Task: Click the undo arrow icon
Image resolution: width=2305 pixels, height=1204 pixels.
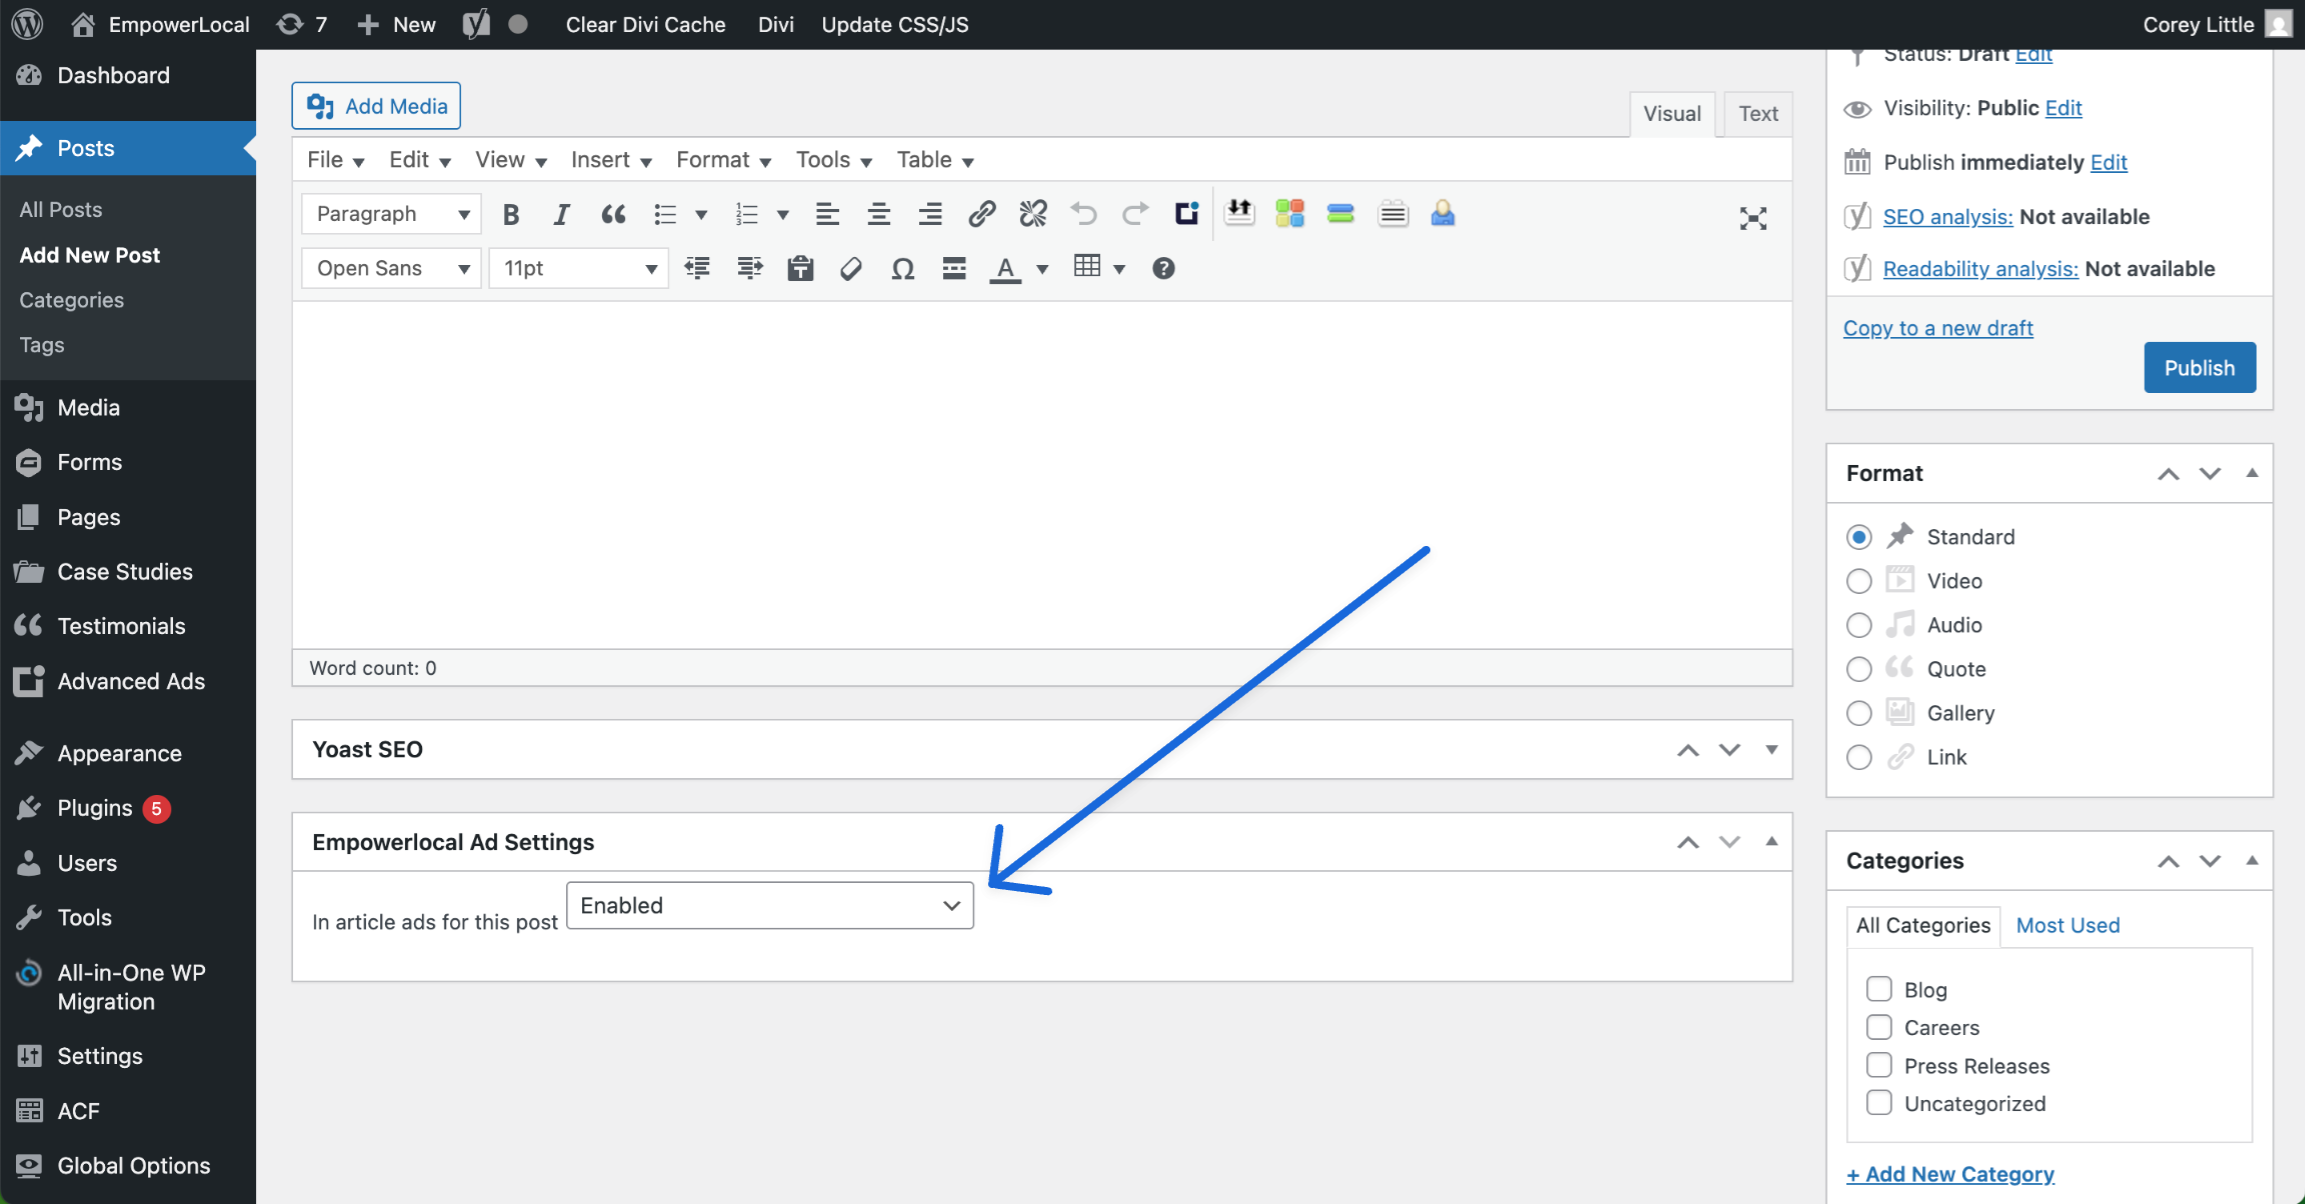Action: click(x=1084, y=214)
